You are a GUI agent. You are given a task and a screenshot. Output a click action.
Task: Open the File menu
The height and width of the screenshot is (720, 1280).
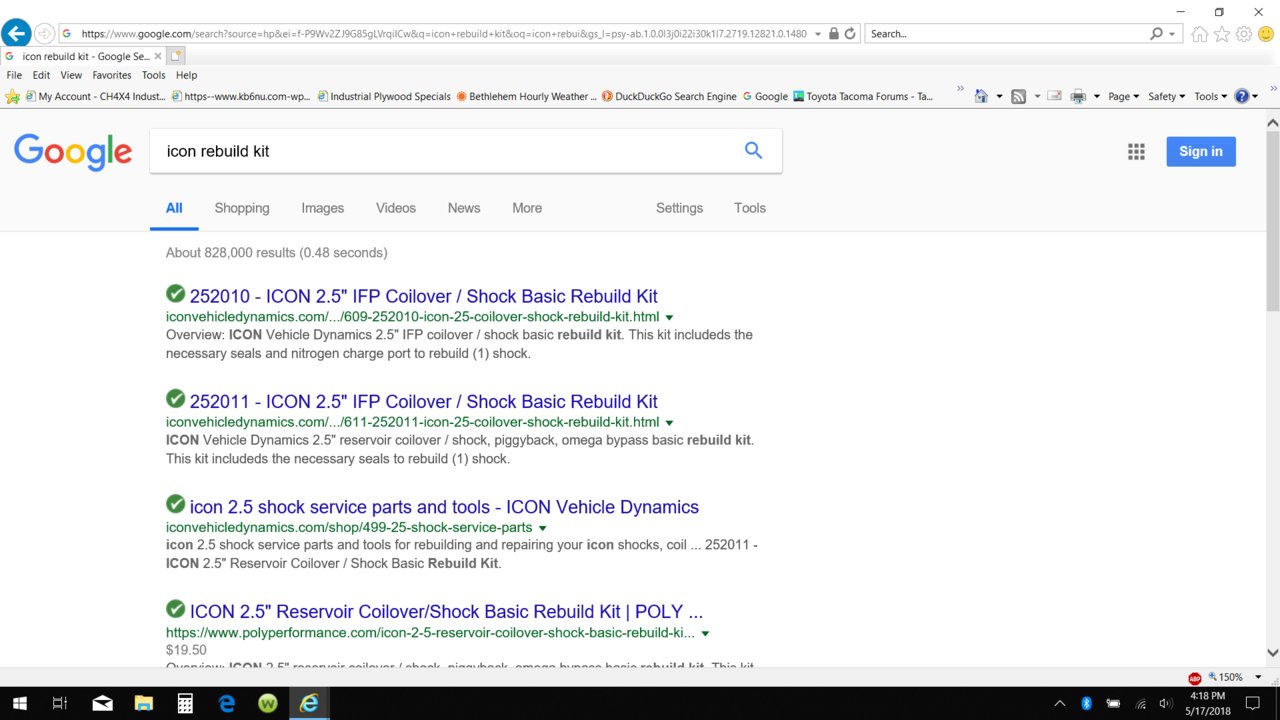click(x=14, y=75)
